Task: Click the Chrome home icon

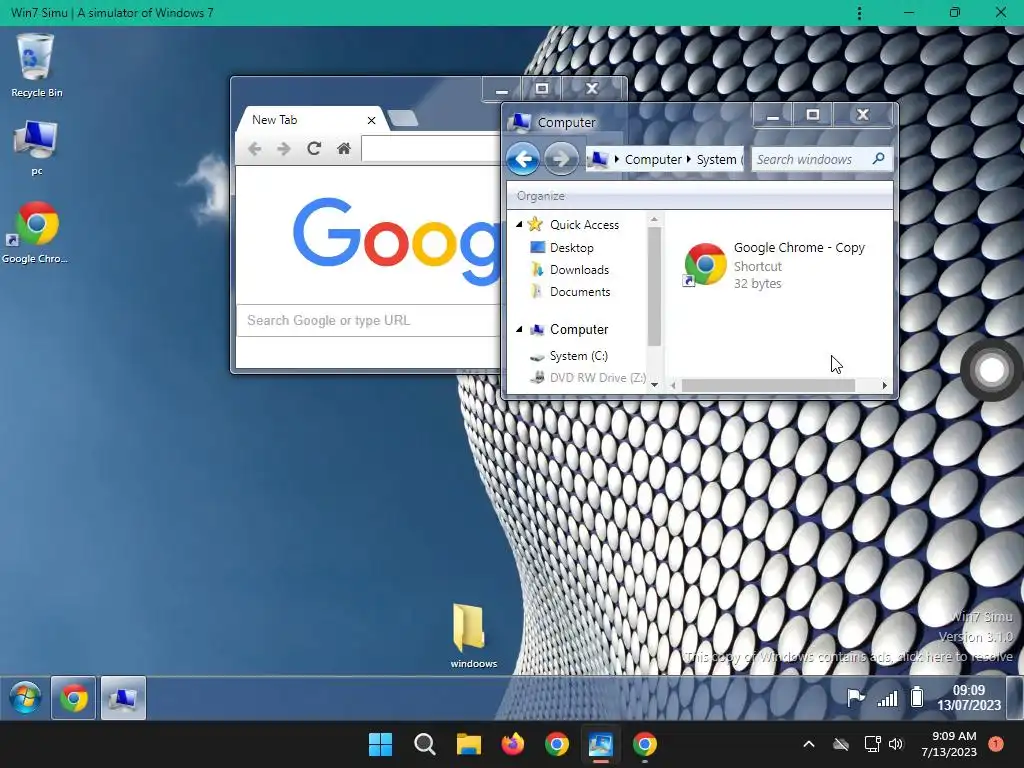Action: [x=344, y=149]
